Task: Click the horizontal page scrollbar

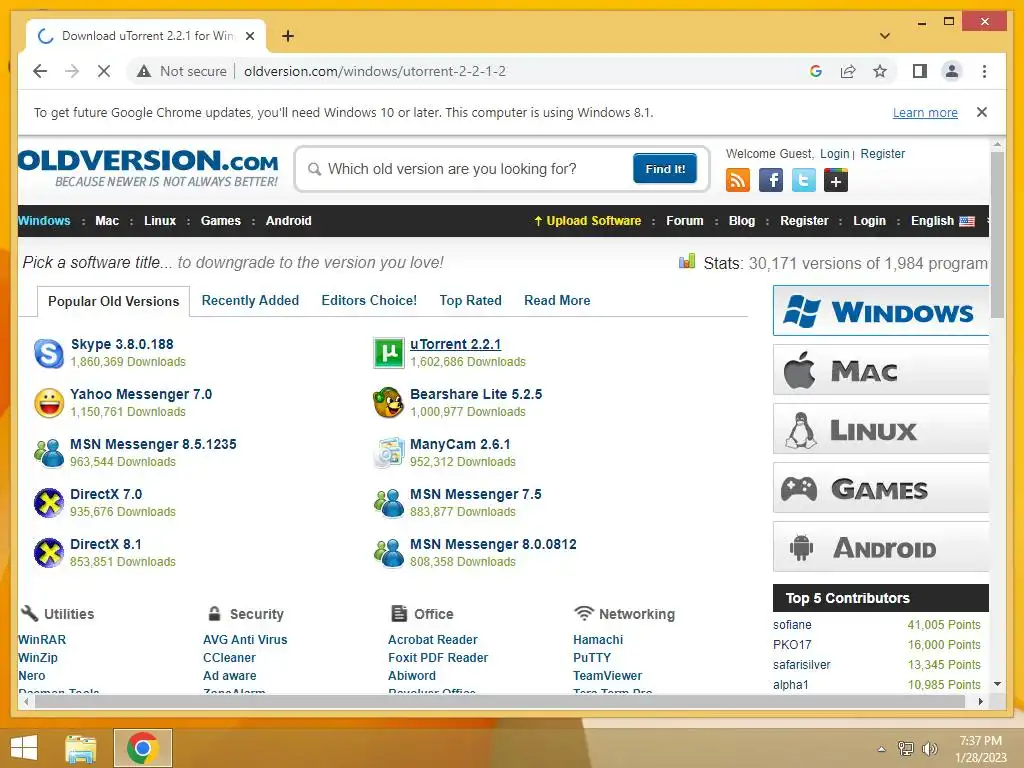Action: coord(500,701)
